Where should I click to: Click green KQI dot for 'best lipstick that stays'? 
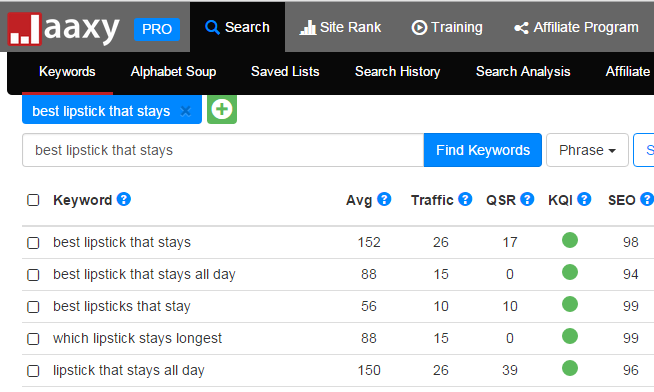tap(570, 240)
